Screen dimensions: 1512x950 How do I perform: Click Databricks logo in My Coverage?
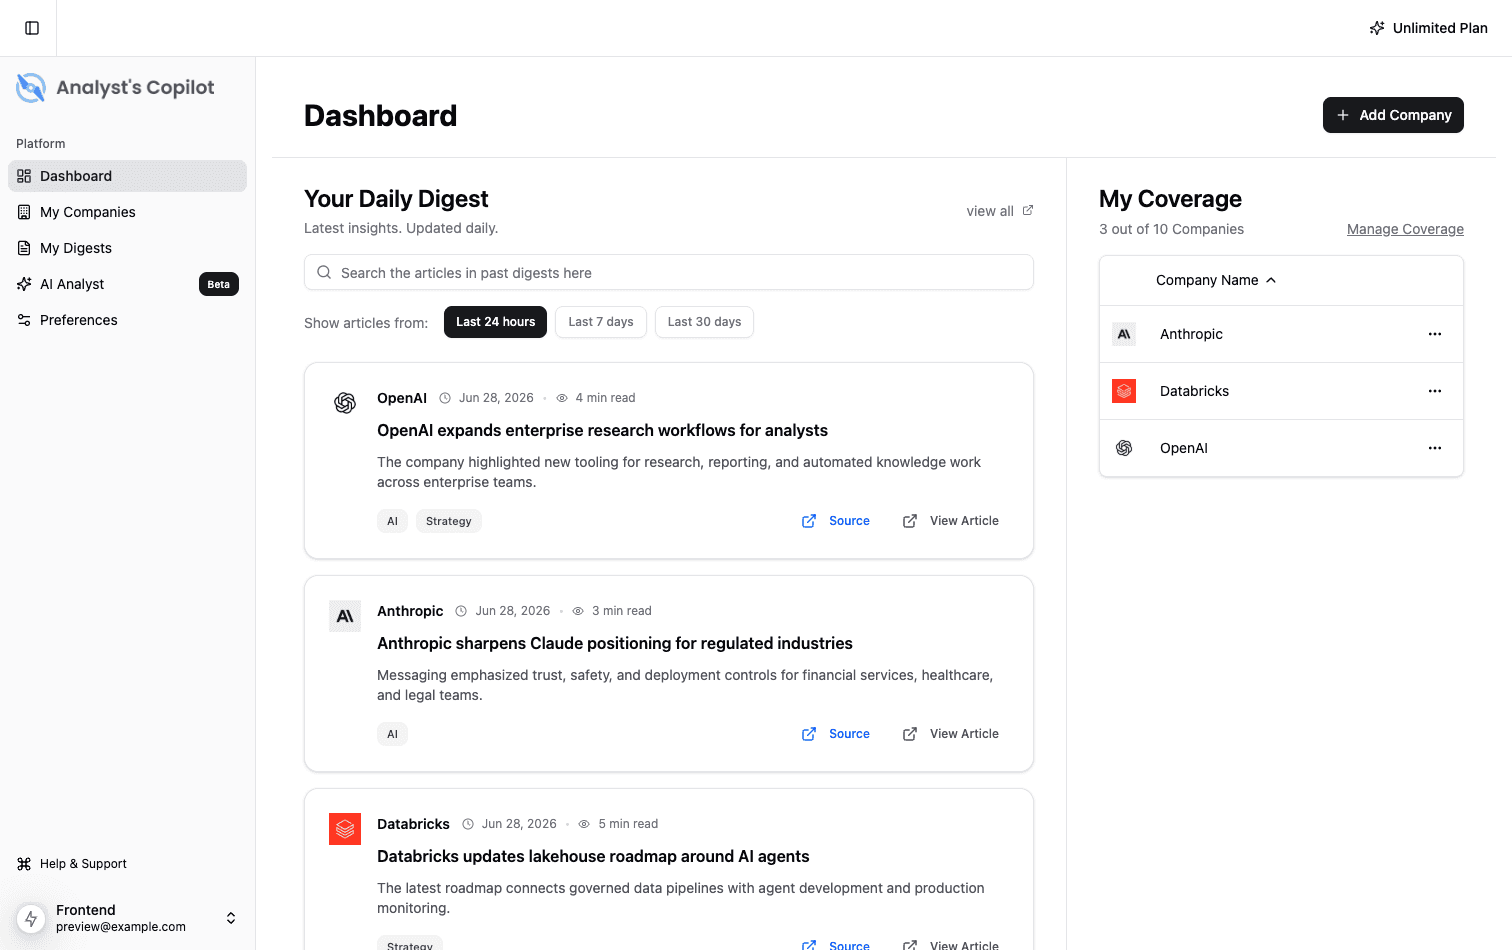1124,391
